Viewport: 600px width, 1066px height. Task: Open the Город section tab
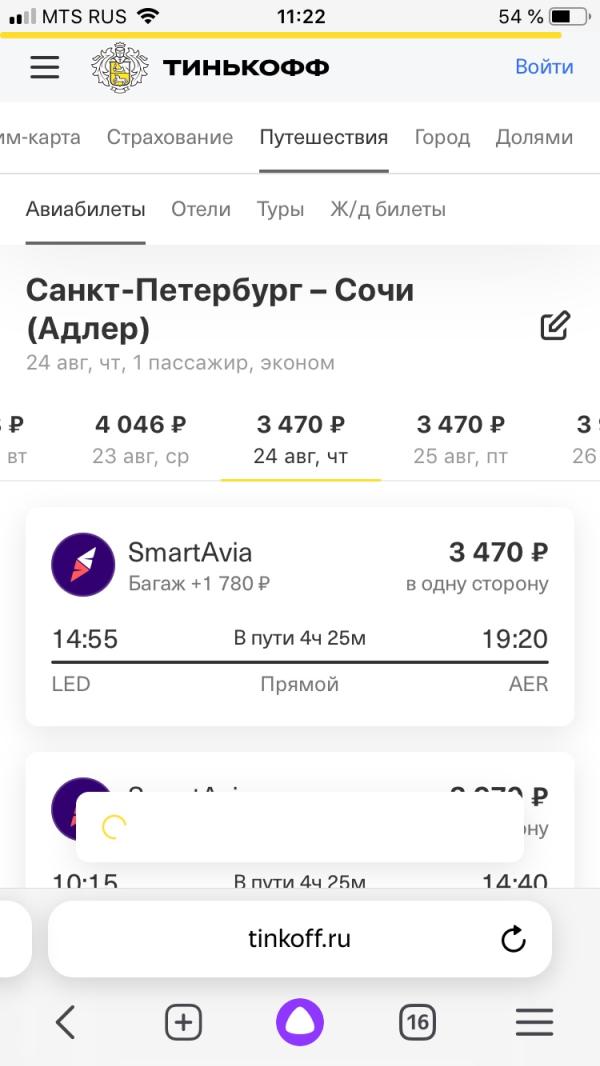click(x=442, y=137)
